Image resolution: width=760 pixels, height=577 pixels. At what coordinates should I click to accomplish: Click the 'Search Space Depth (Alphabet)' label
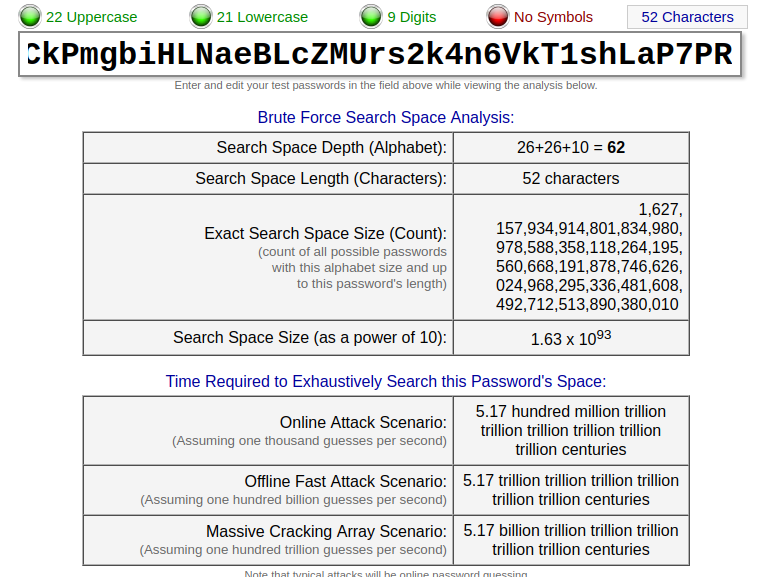pos(332,147)
